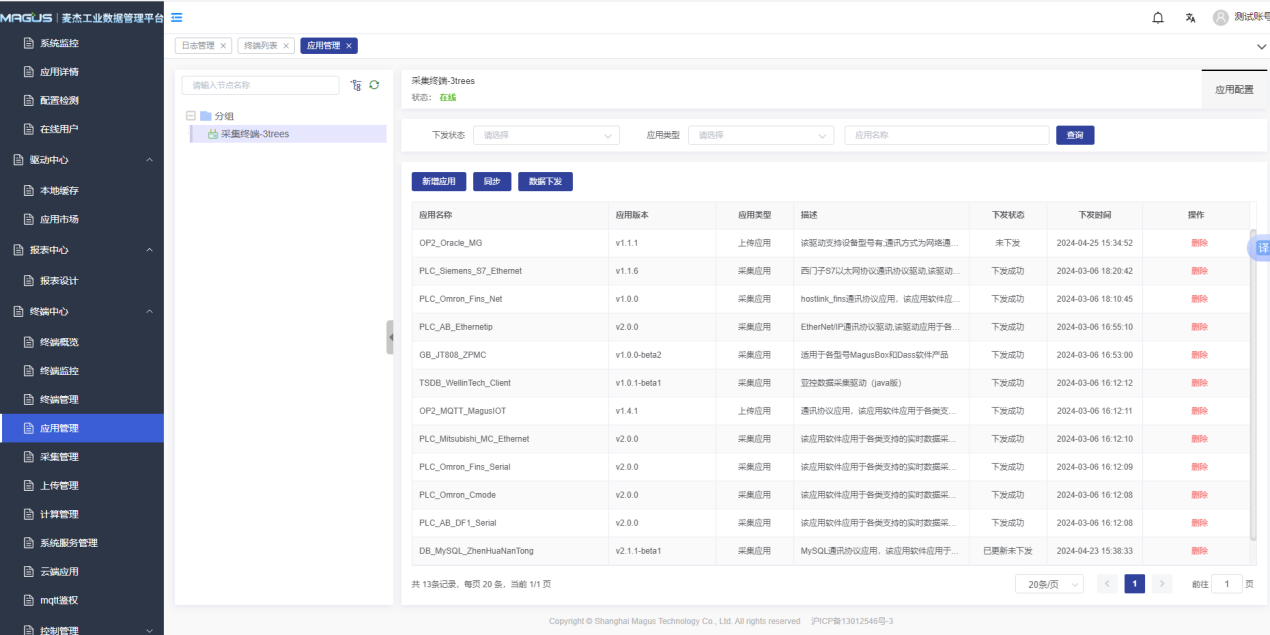Open the 应用类型 dropdown
Viewport: 1270px width, 635px height.
click(760, 135)
